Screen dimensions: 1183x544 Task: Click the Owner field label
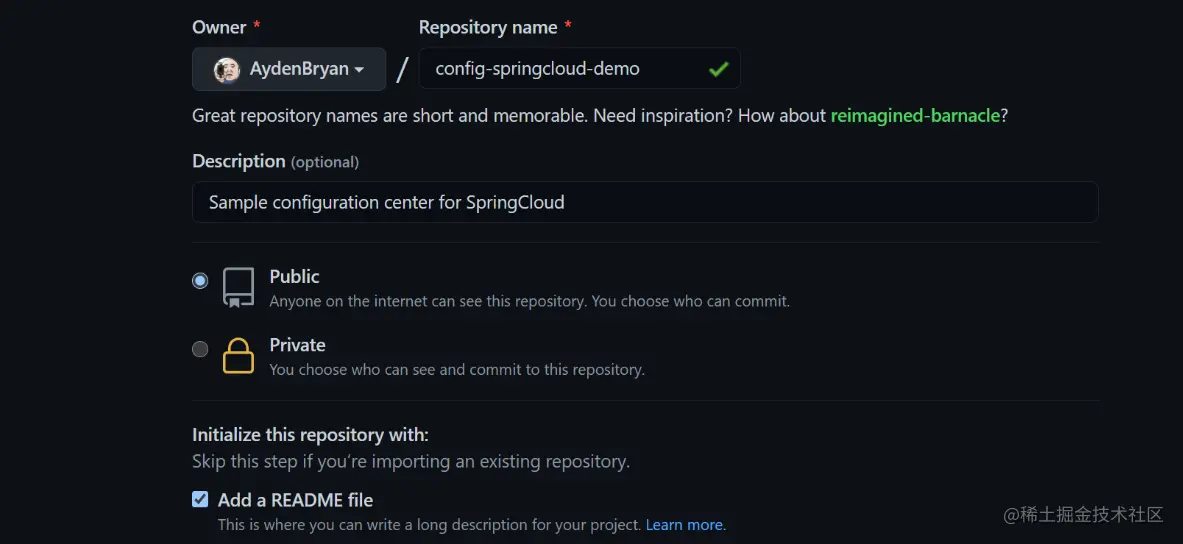220,27
